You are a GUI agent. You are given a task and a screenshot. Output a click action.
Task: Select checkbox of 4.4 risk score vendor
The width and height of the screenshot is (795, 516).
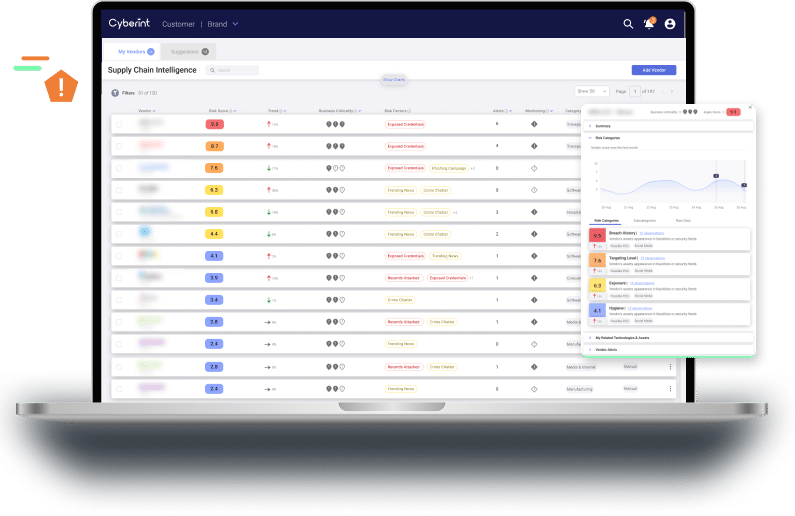tap(119, 234)
